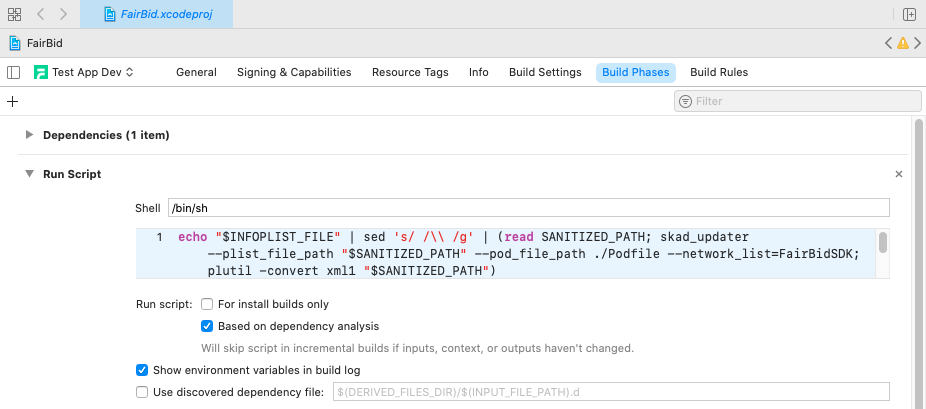Go back with the left chevron
This screenshot has width=926, height=409.
click(x=40, y=14)
